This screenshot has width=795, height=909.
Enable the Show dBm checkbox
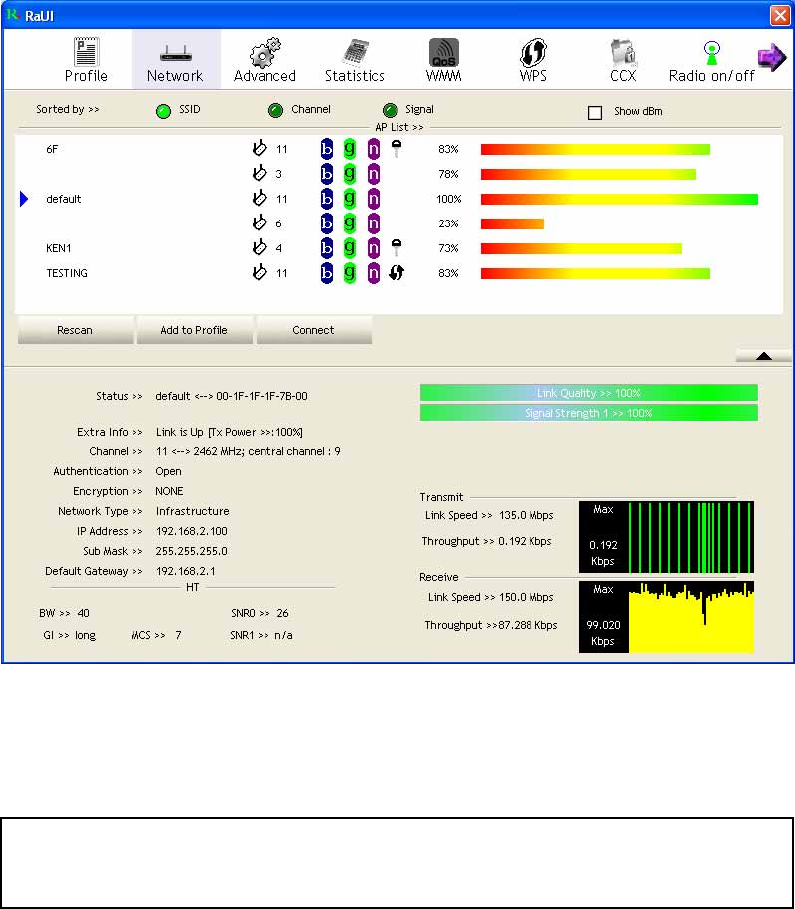click(x=595, y=112)
